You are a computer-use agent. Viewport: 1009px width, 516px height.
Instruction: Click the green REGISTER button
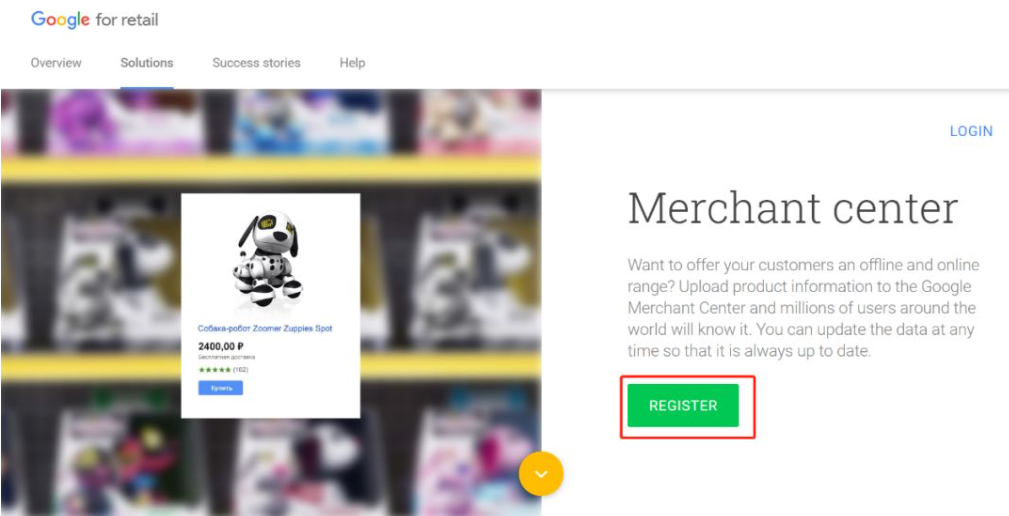(x=683, y=405)
